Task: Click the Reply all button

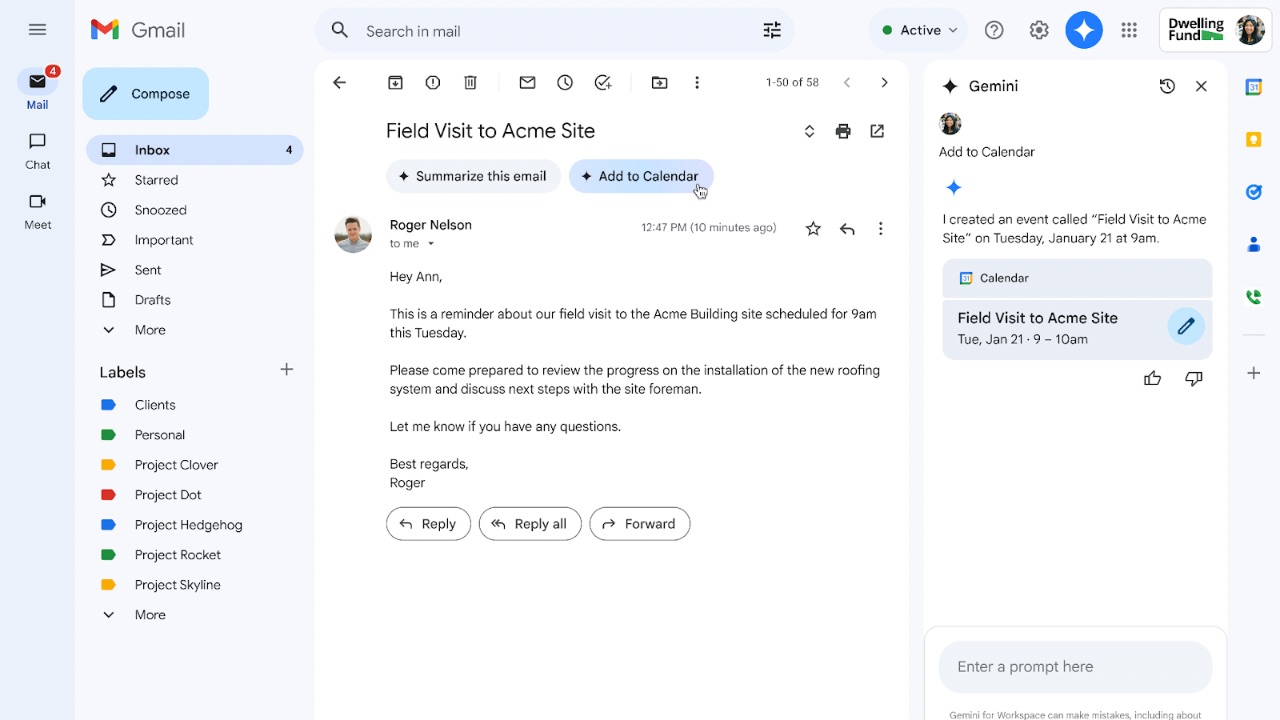Action: pos(530,524)
